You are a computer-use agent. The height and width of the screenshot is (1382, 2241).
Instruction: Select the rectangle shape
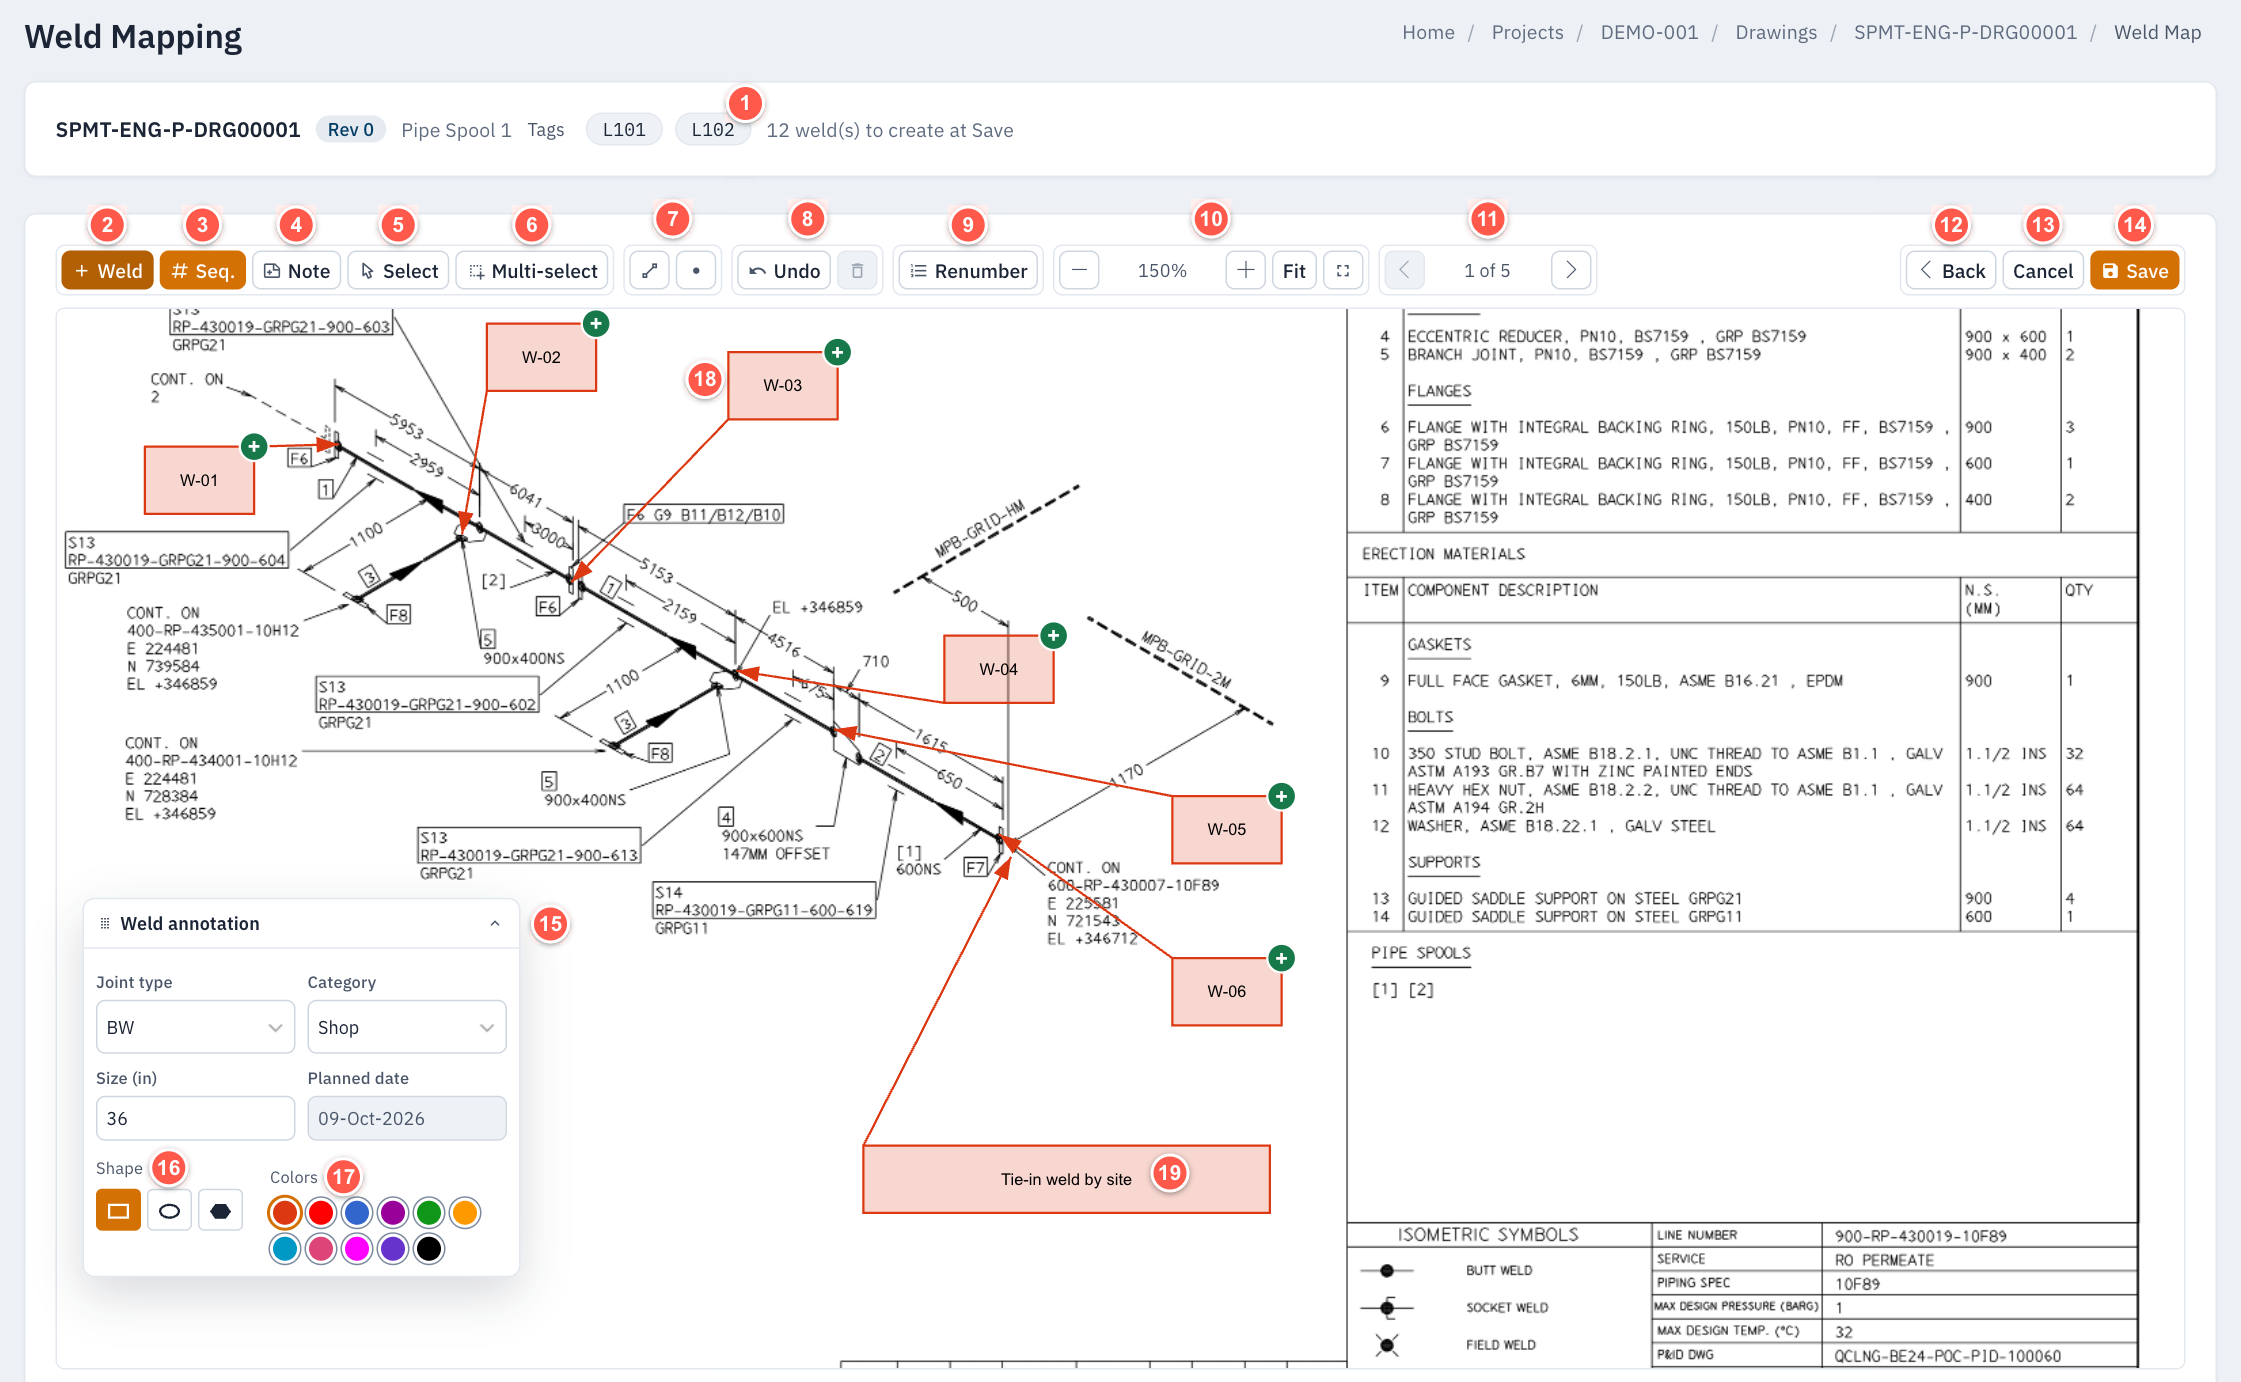coord(118,1211)
